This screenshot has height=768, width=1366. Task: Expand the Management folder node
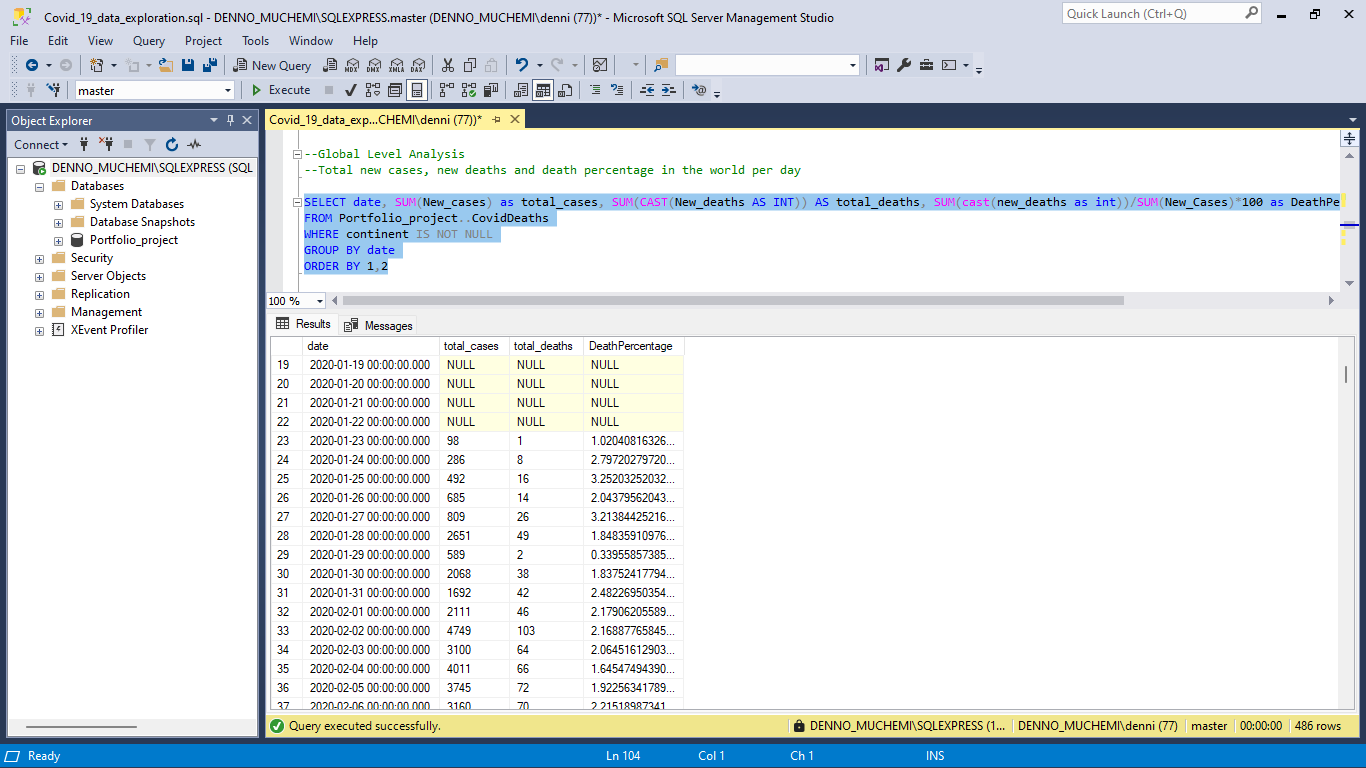(x=40, y=312)
